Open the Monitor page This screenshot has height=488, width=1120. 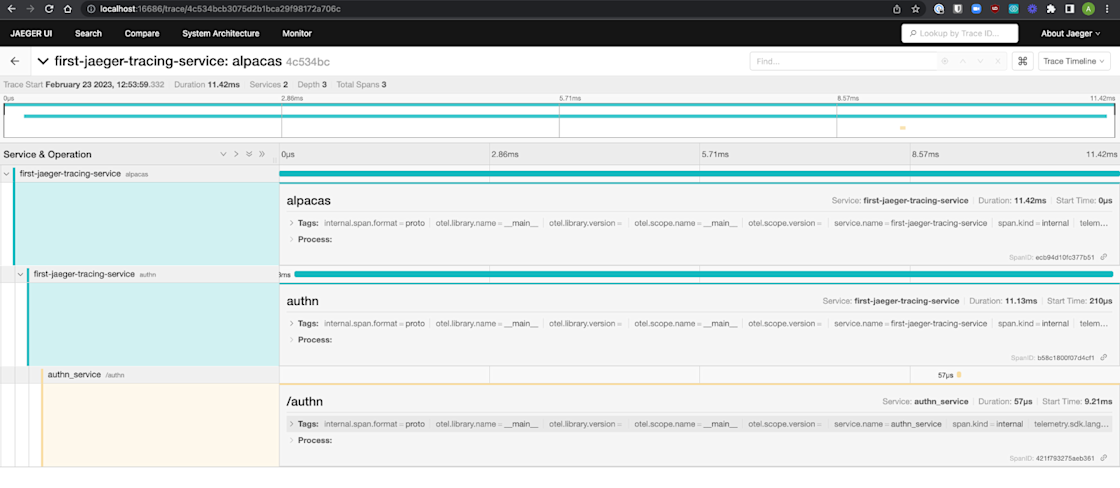[297, 34]
